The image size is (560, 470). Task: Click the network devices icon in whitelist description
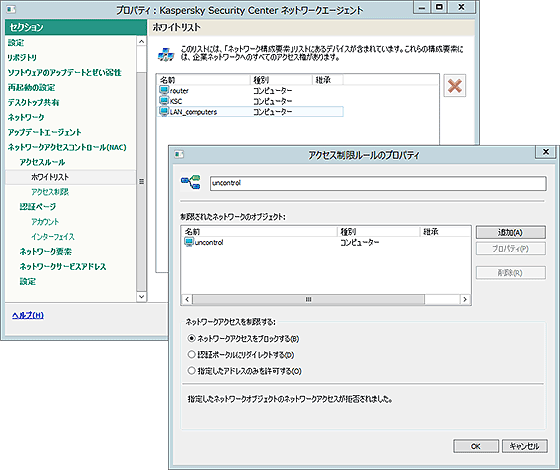166,54
